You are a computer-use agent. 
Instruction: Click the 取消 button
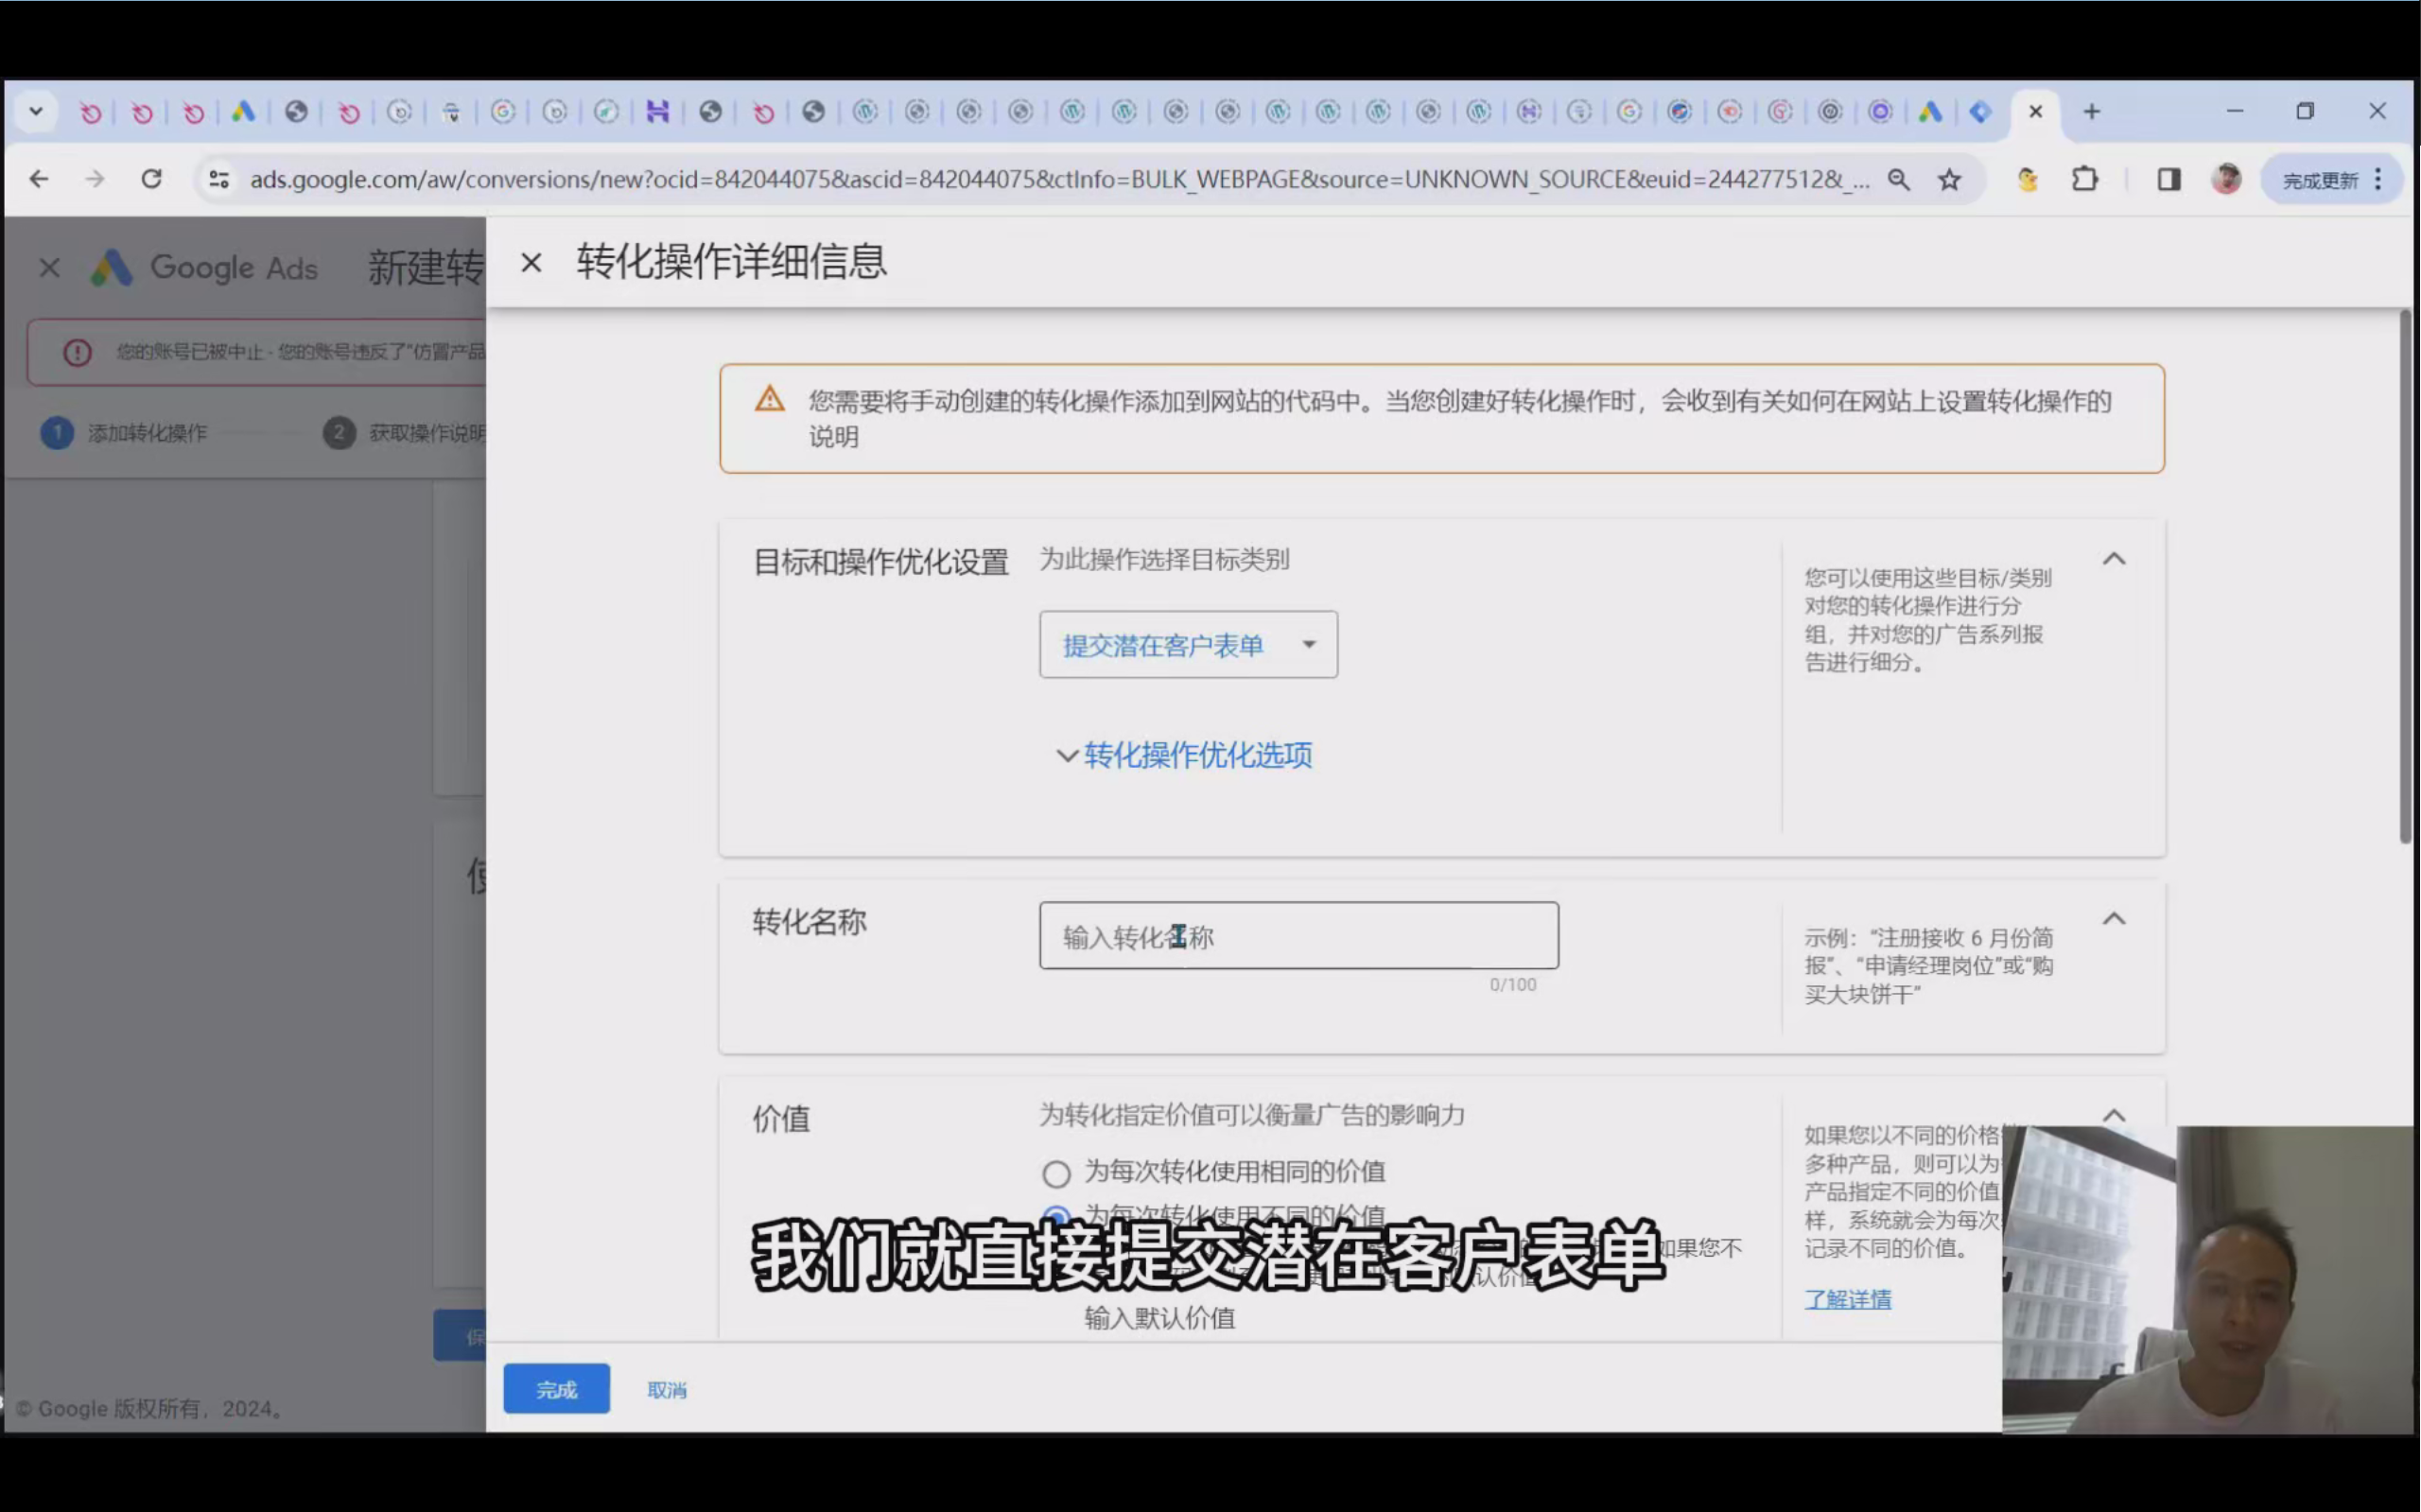coord(666,1390)
